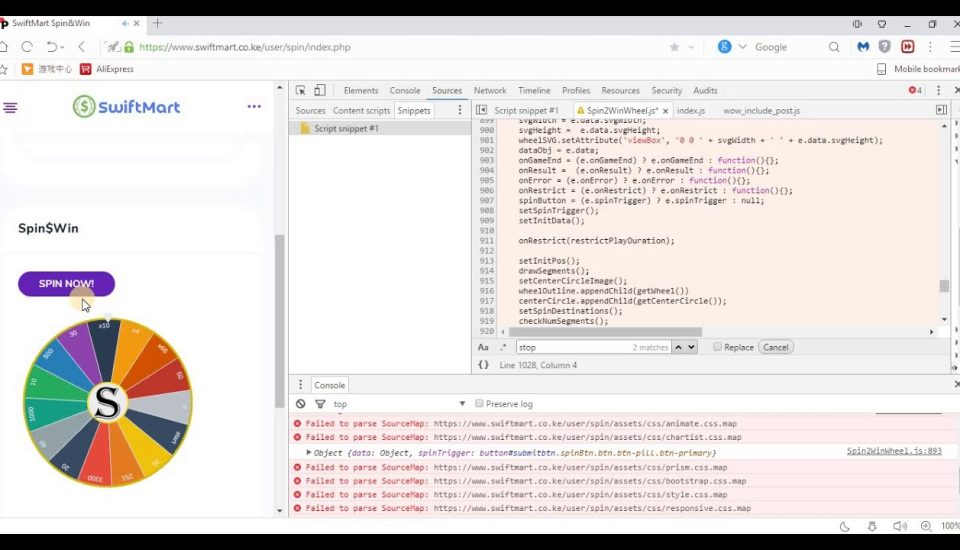Open DevTools customize three-dot menu
The image size is (960, 550).
[x=939, y=91]
